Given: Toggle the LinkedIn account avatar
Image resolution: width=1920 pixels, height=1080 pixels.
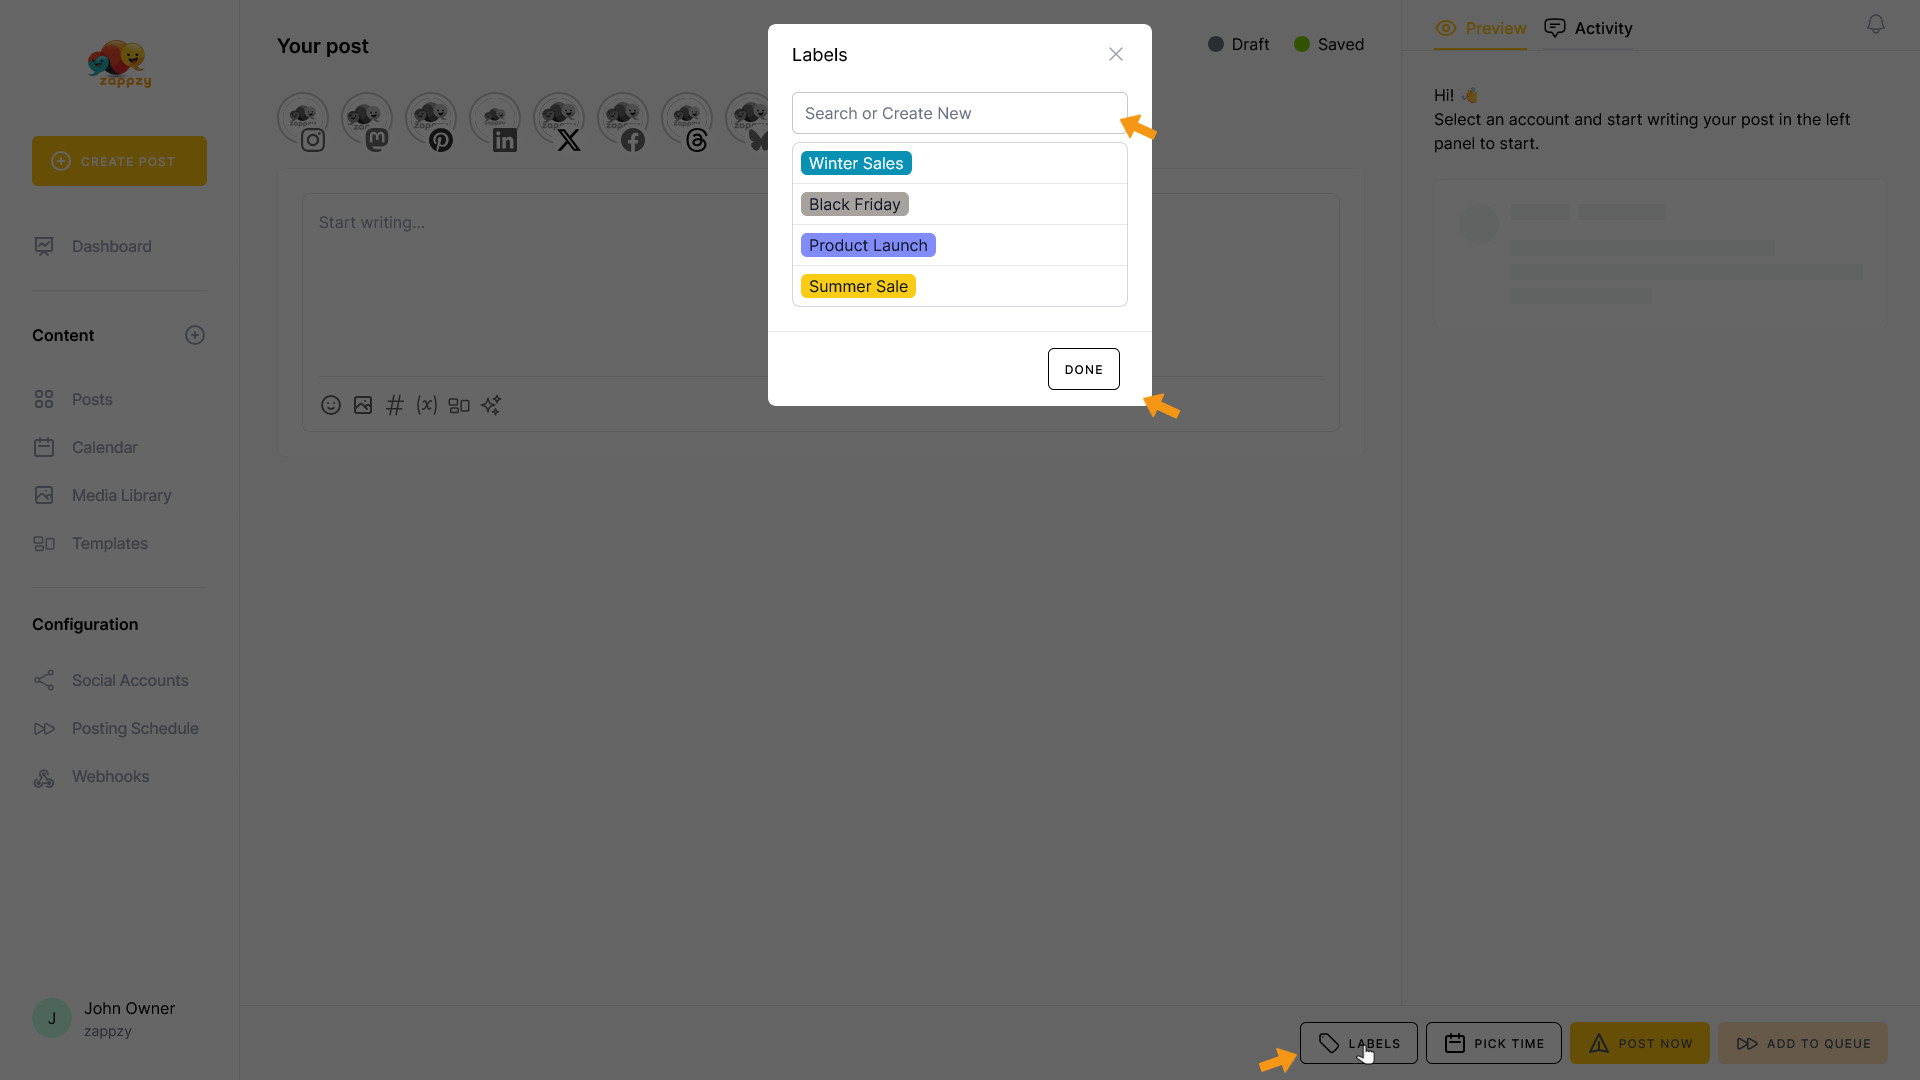Looking at the screenshot, I should click(495, 120).
